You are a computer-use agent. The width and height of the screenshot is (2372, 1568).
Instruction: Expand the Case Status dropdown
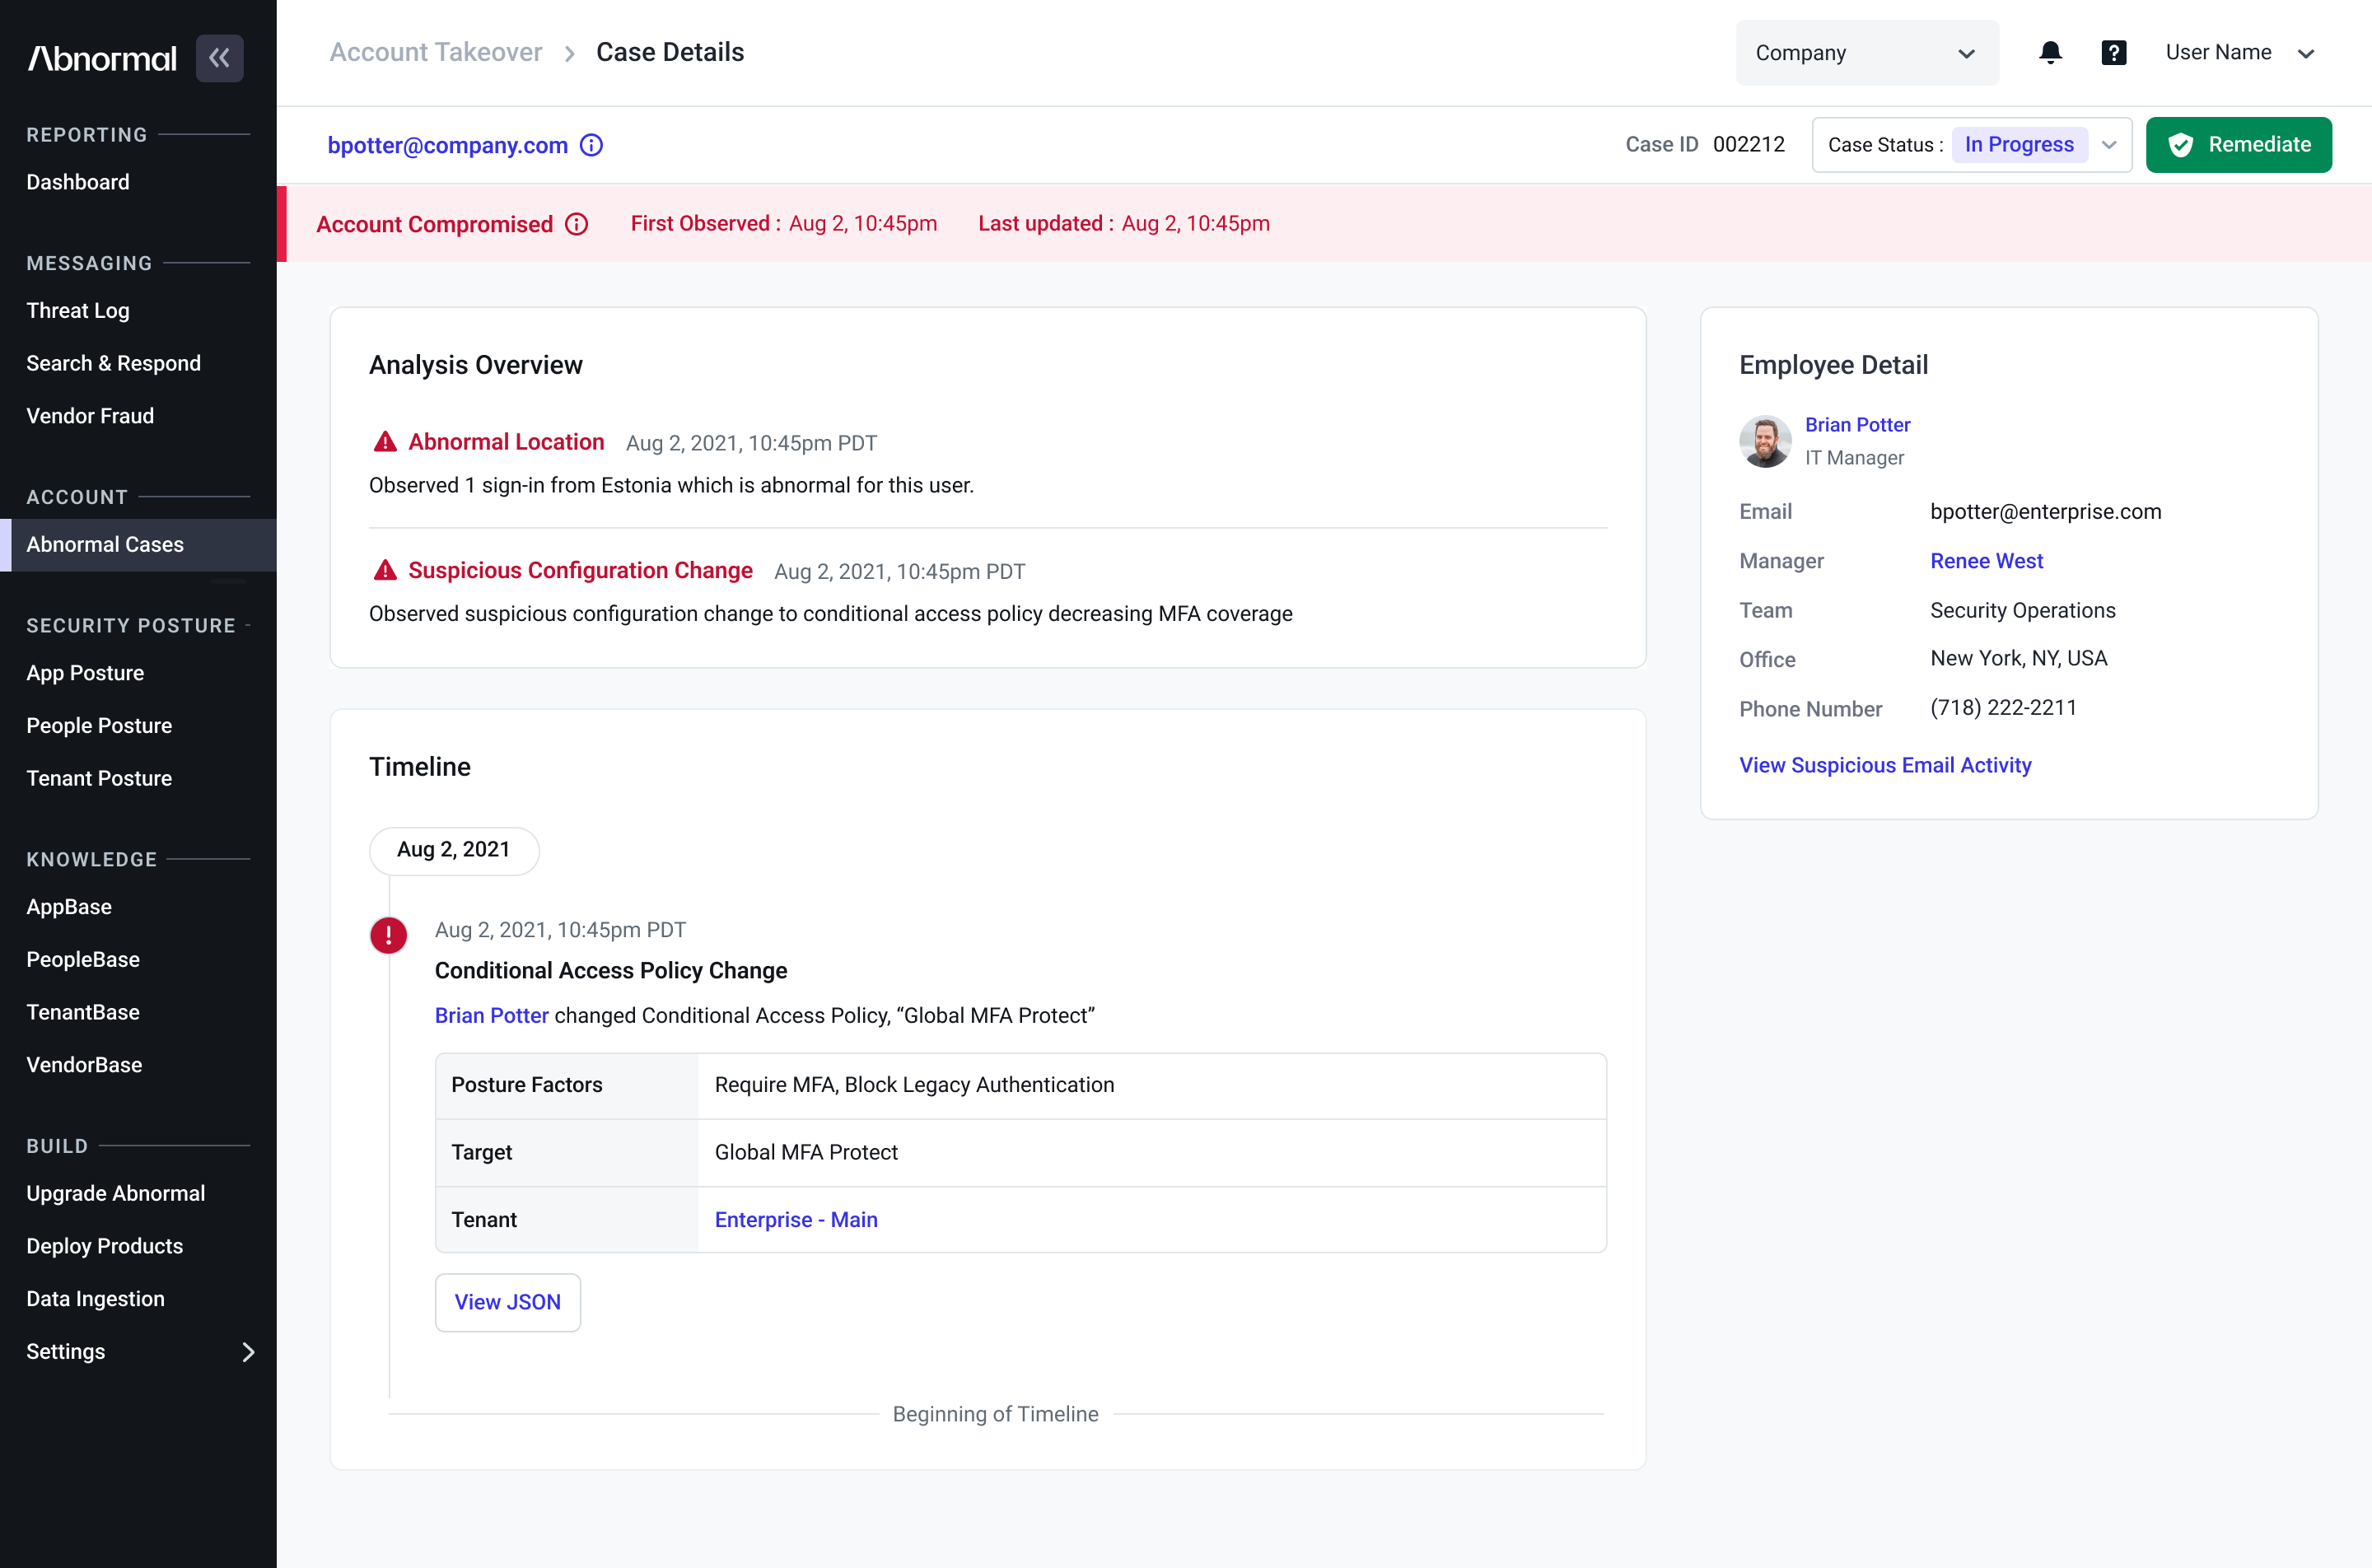(x=2108, y=145)
